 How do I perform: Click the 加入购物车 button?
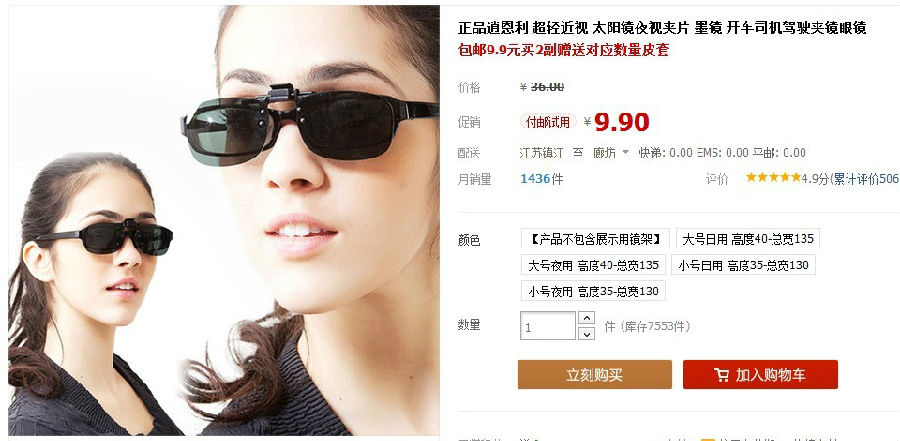(761, 374)
